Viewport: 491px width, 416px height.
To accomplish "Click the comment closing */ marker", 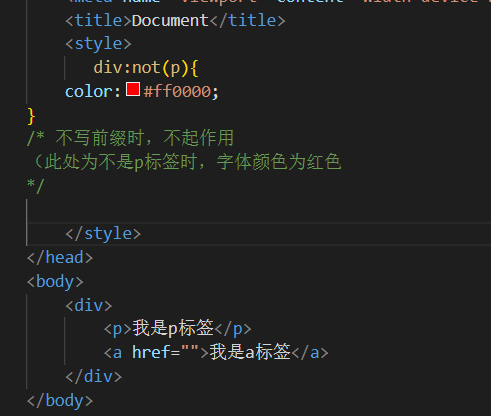I will point(35,186).
